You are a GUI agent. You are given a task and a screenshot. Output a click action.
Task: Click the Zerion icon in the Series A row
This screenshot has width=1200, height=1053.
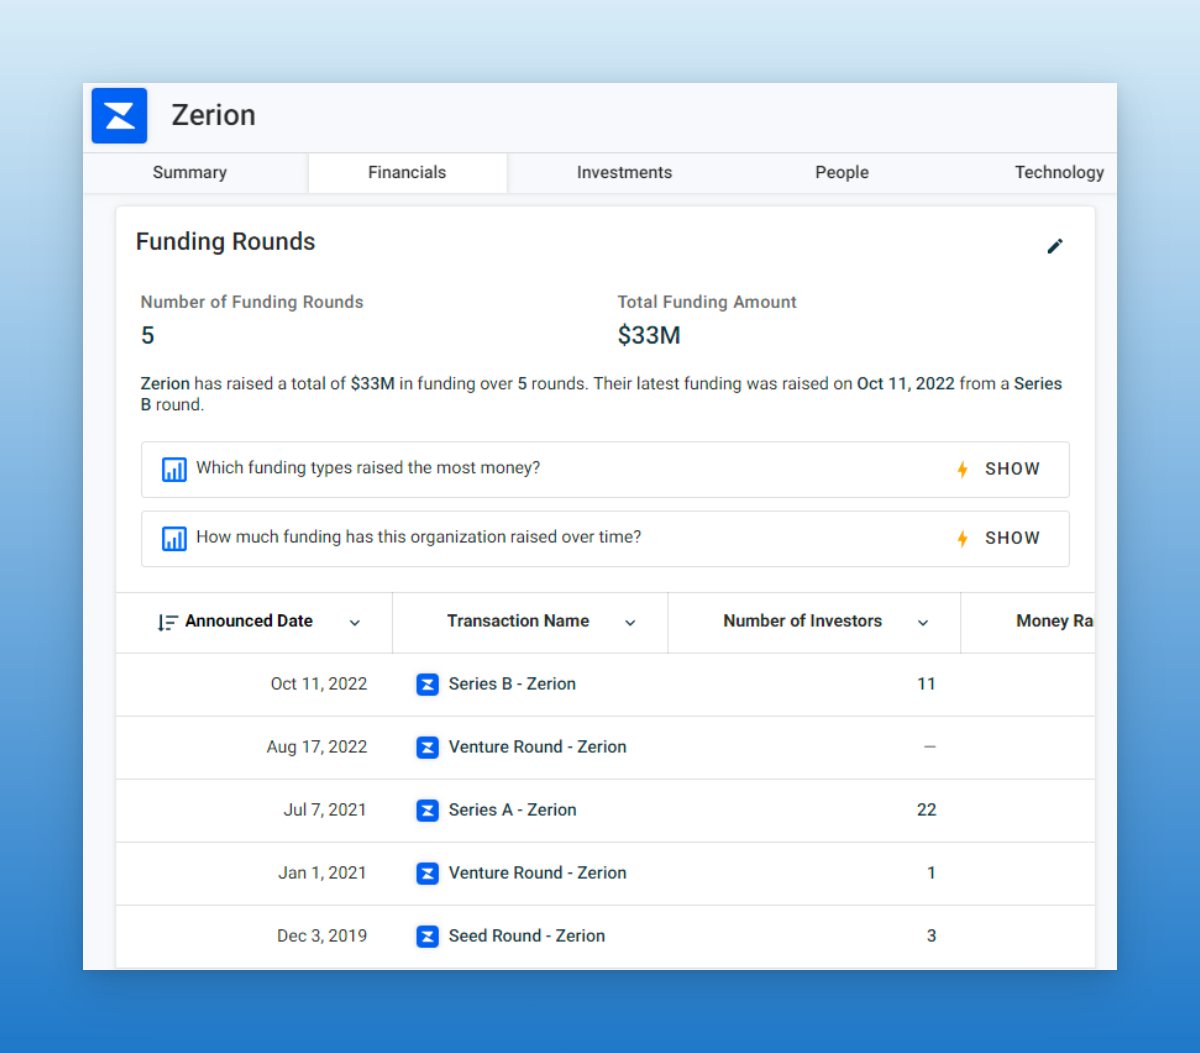427,811
